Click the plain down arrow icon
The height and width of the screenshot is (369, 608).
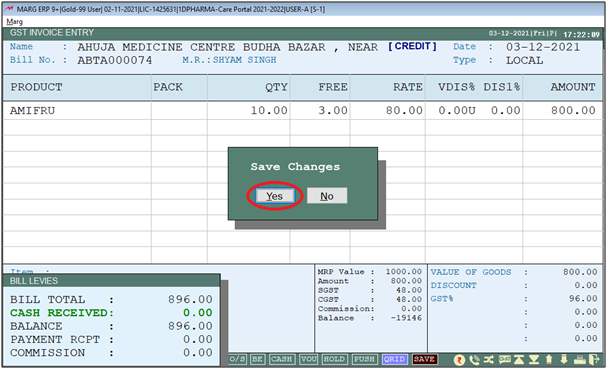pyautogui.click(x=564, y=359)
